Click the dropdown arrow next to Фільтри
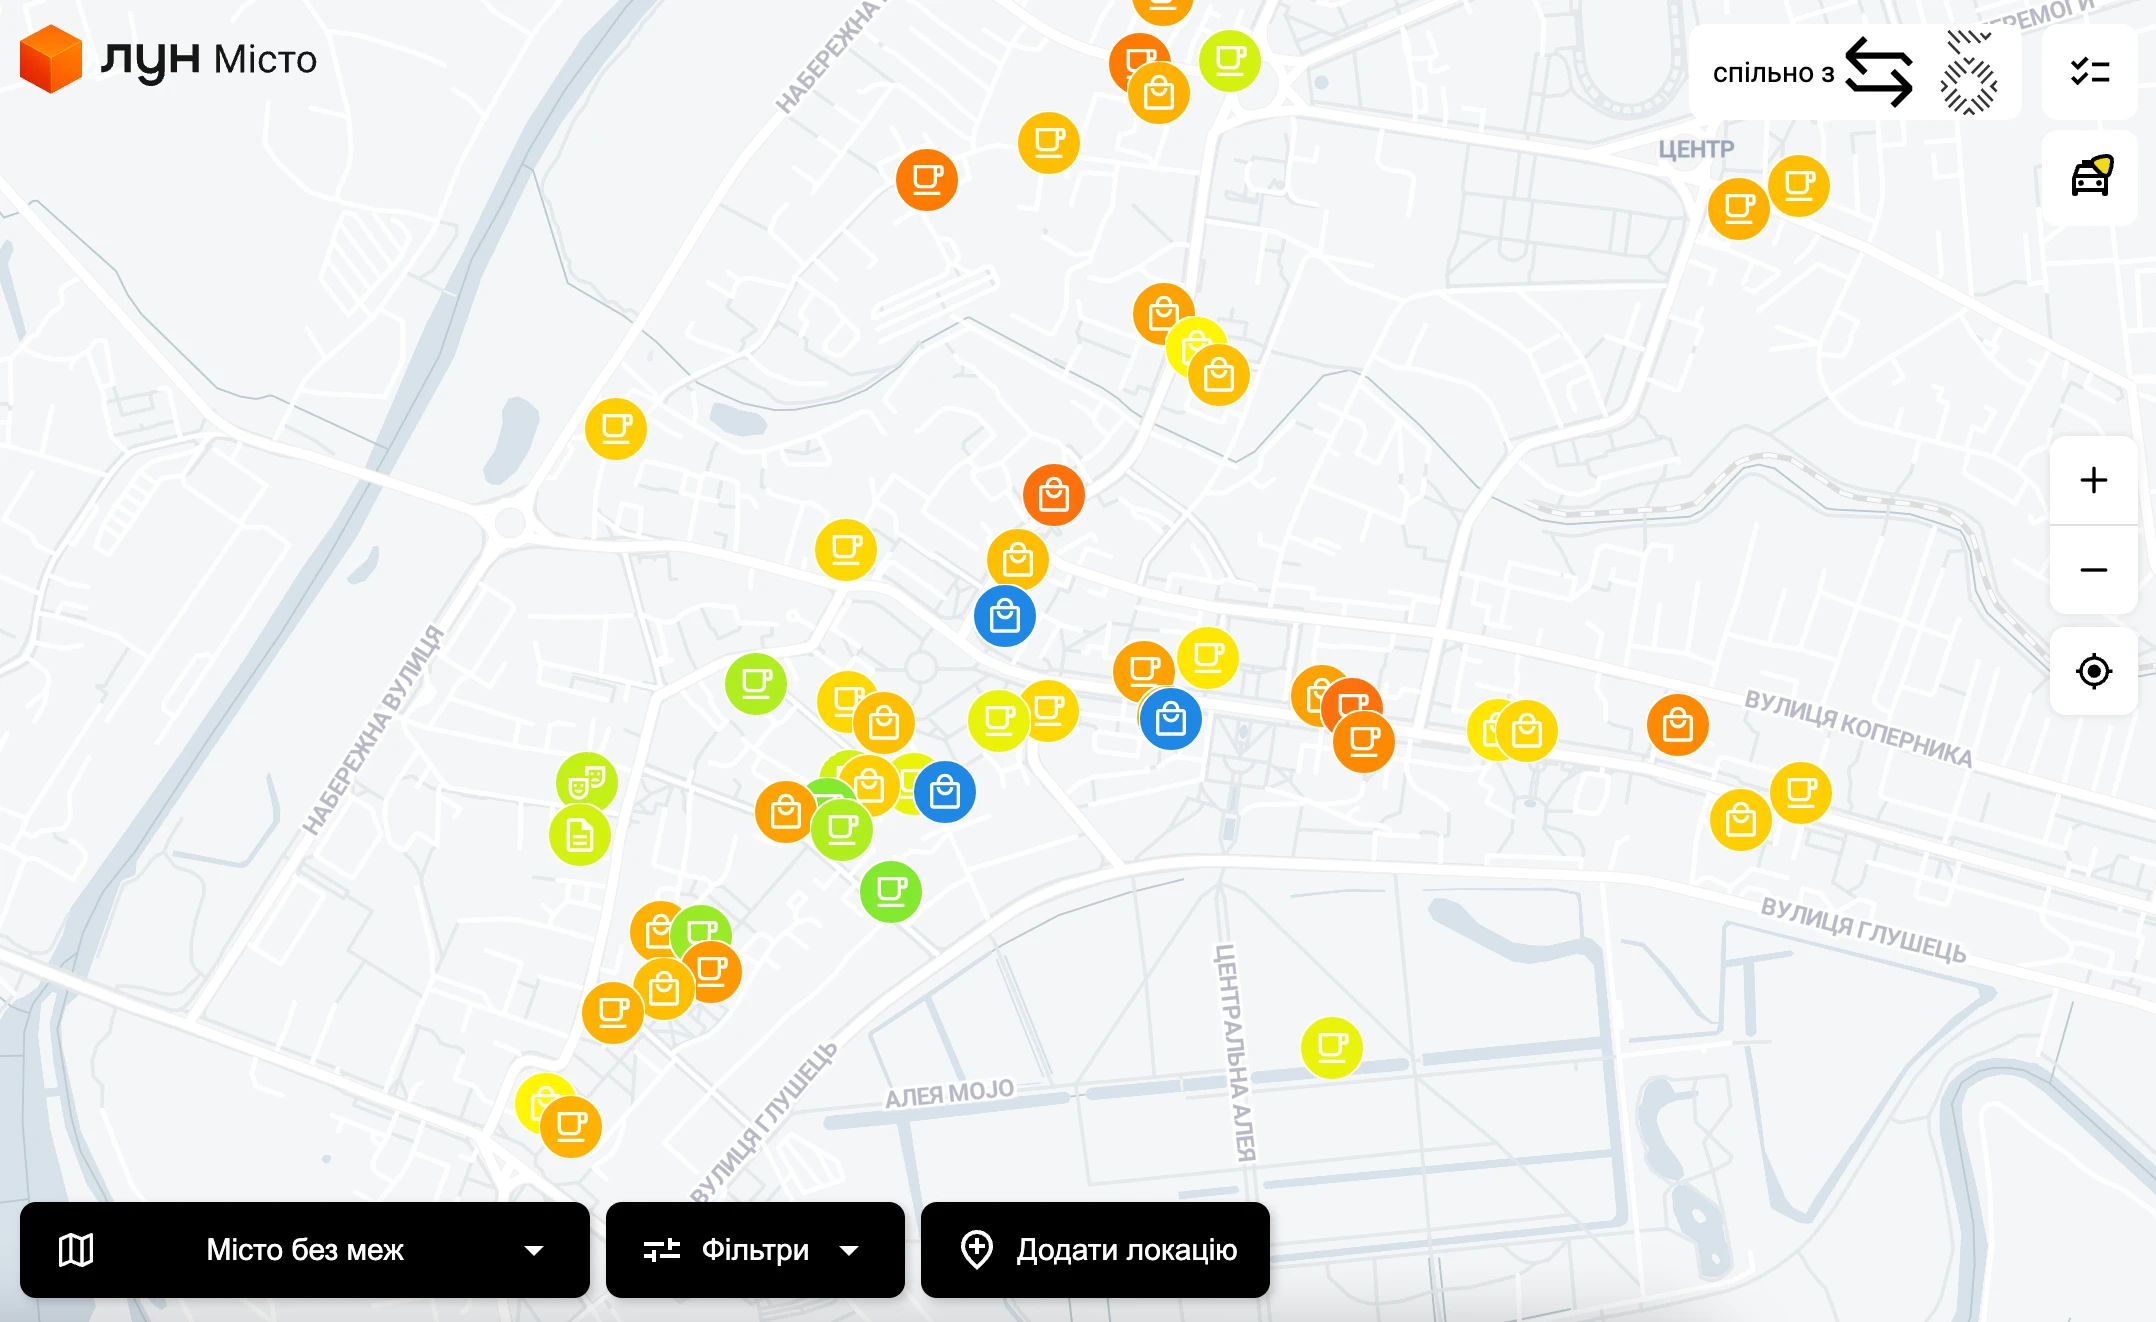The width and height of the screenshot is (2156, 1322). tap(849, 1250)
